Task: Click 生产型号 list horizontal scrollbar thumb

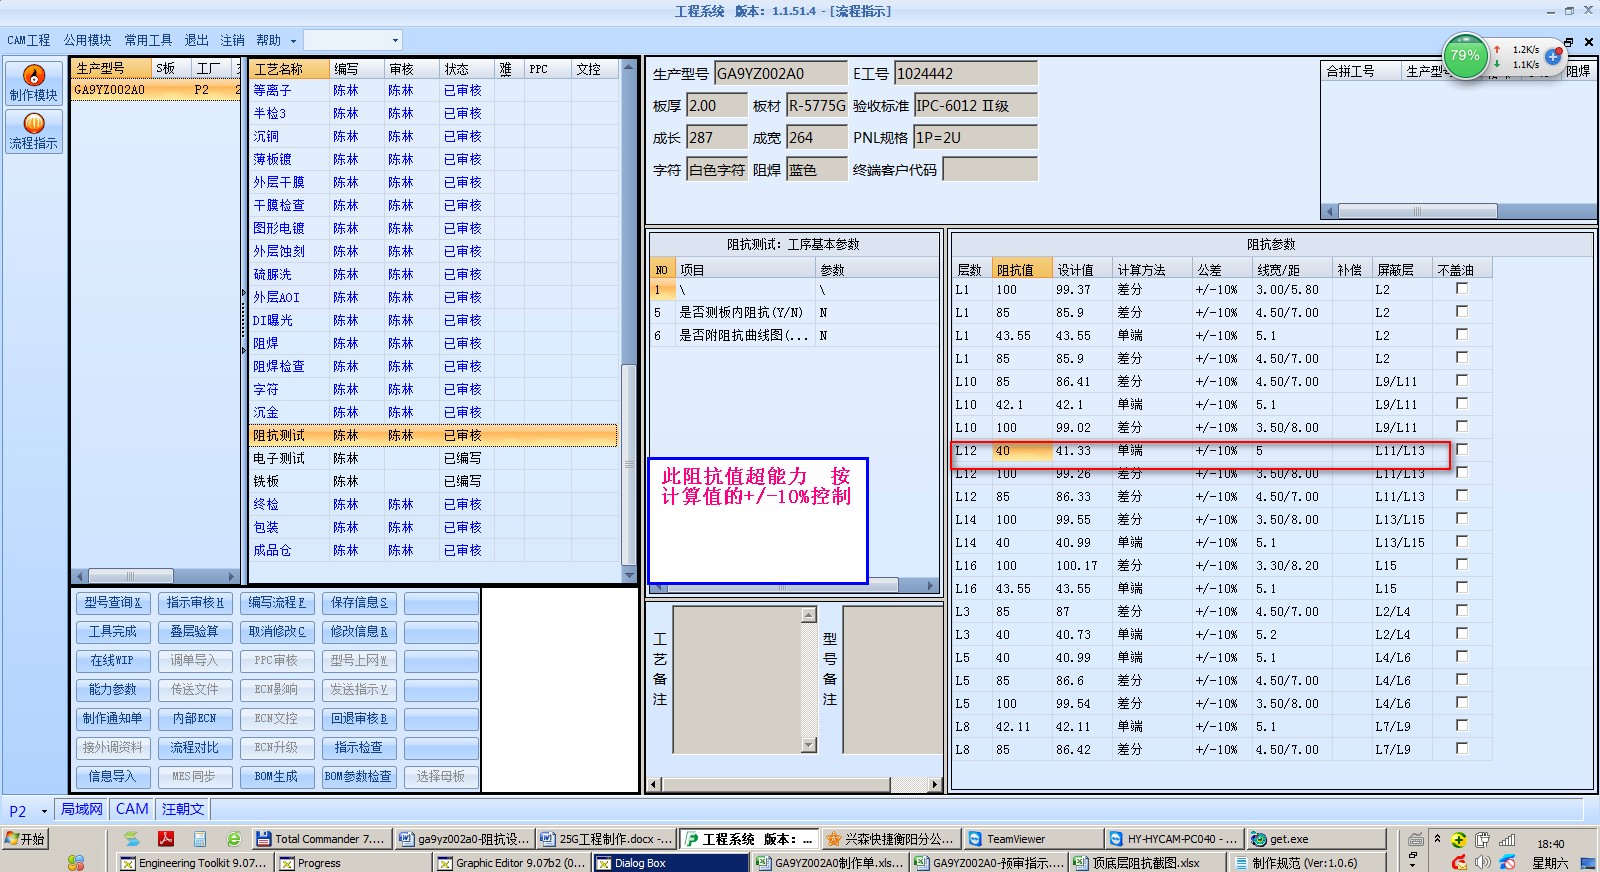Action: click(x=129, y=576)
